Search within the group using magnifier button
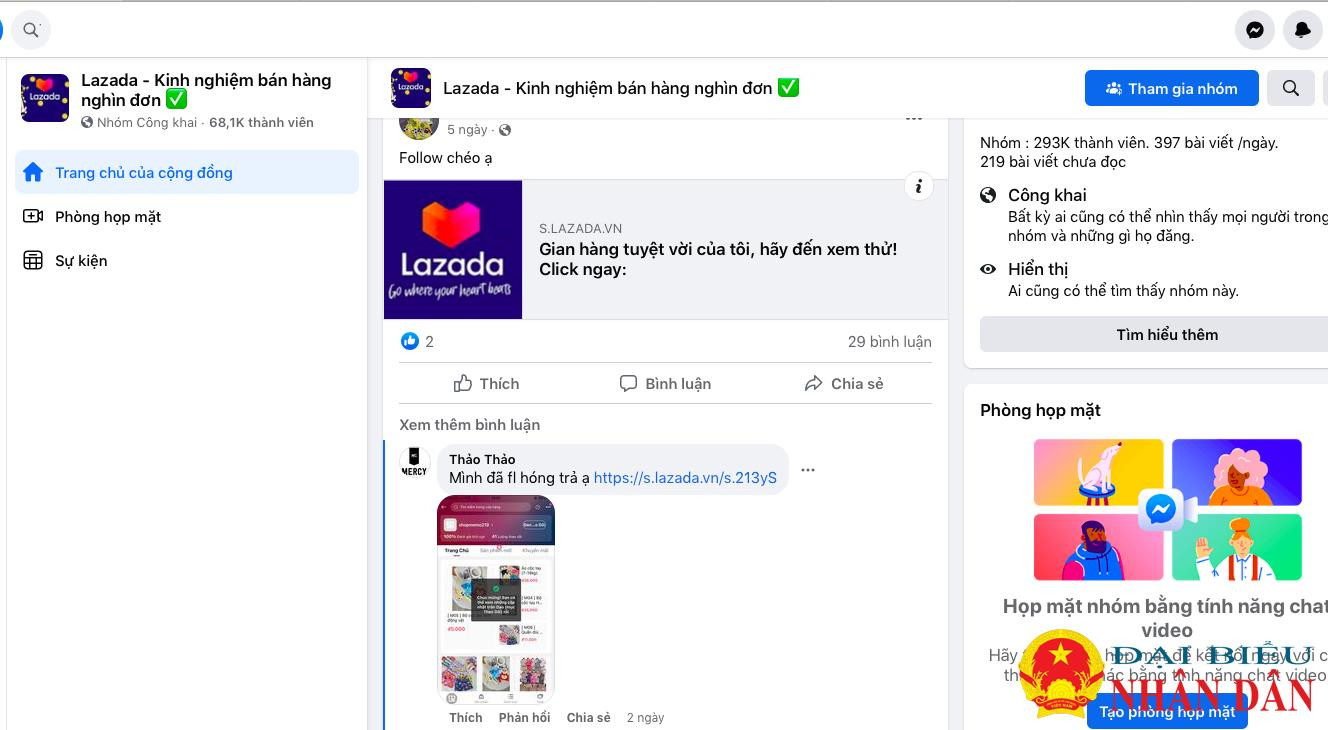This screenshot has height=730, width=1328. pos(1291,88)
